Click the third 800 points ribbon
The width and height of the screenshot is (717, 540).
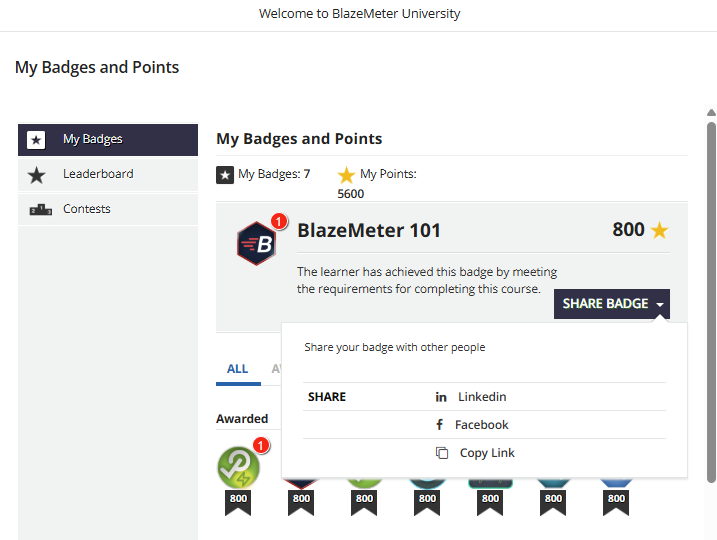pyautogui.click(x=364, y=503)
